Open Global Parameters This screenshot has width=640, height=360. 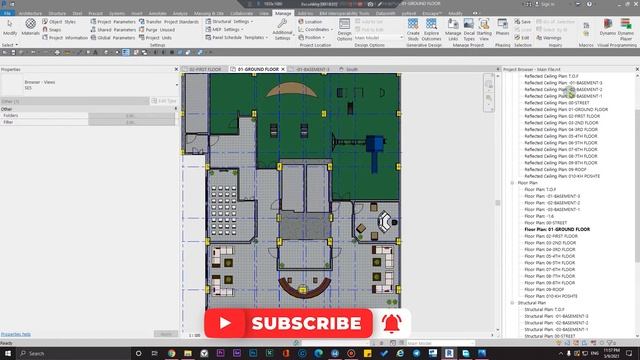[113, 38]
